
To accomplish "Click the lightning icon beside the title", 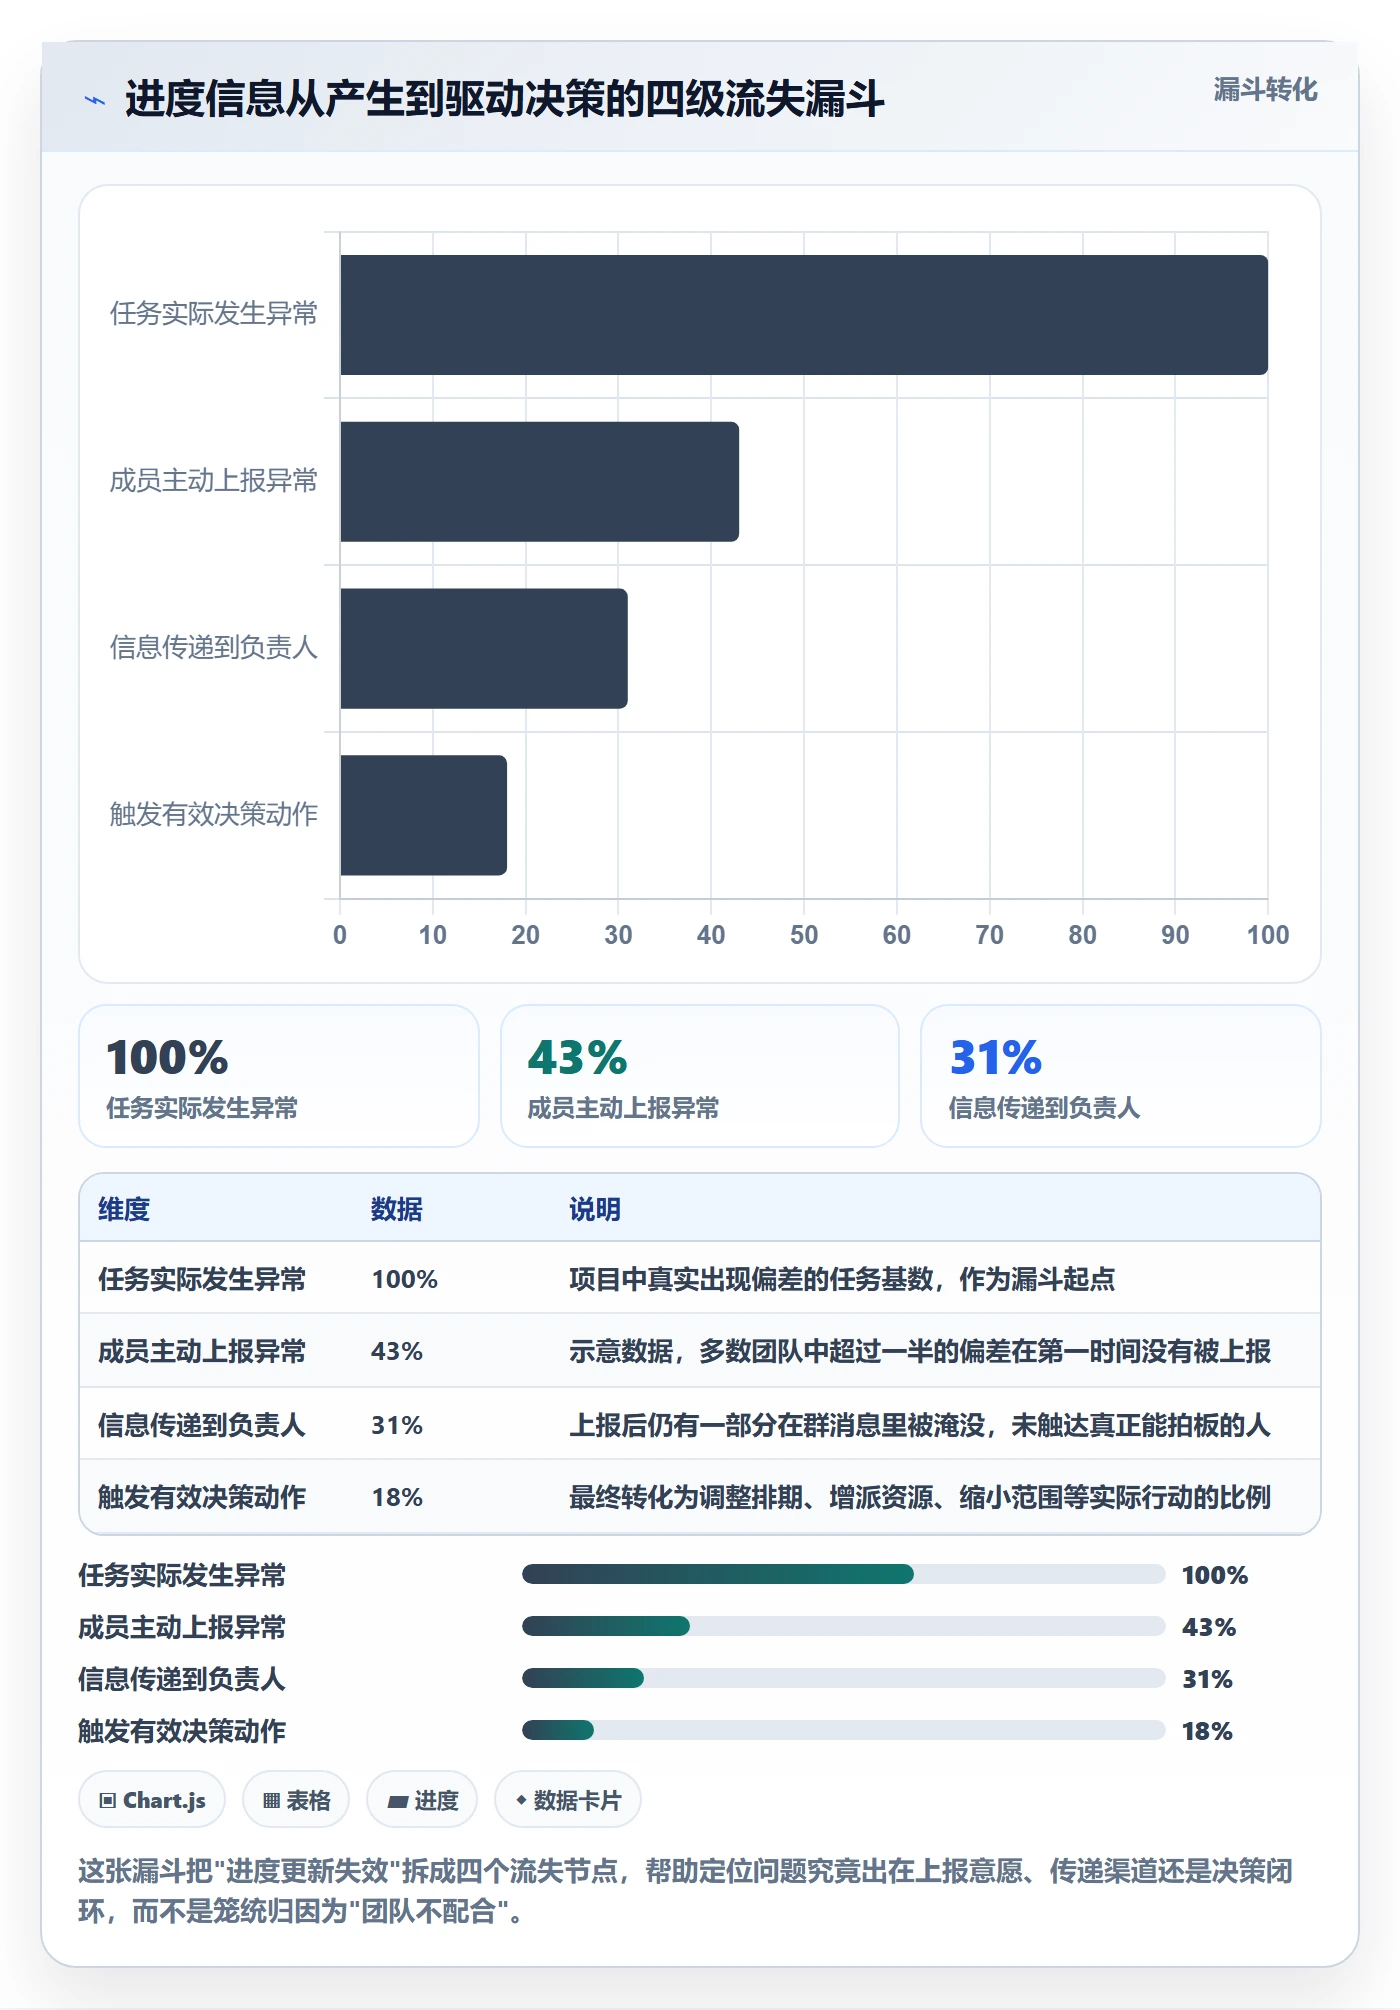I will point(95,99).
